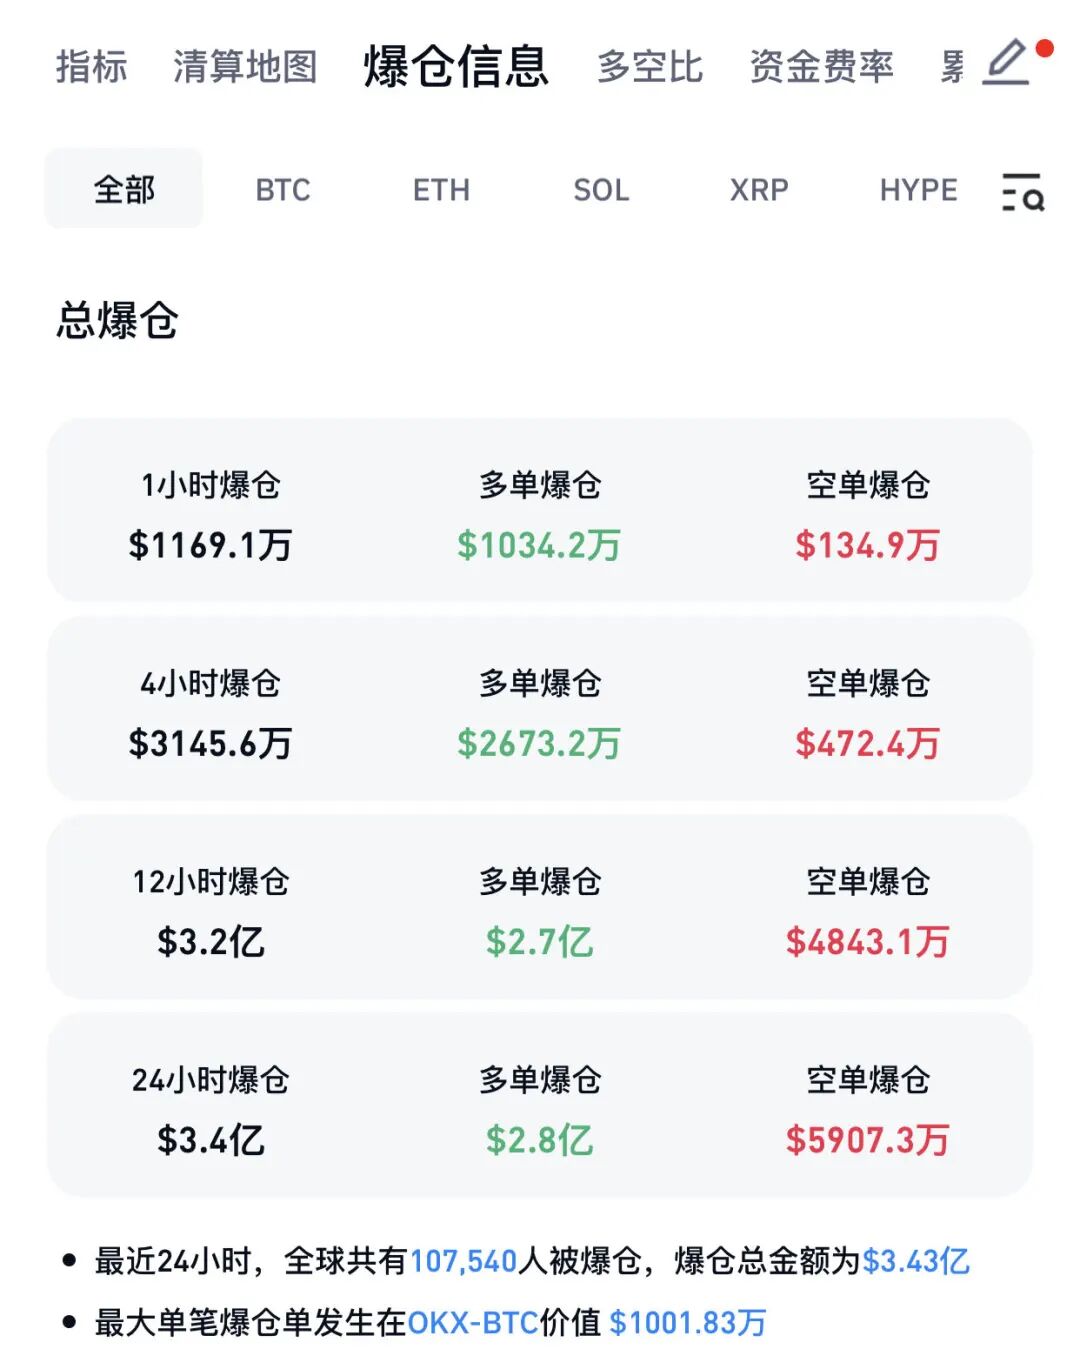This screenshot has width=1080, height=1369.
Task: Filter liquidations by ETH
Action: [x=441, y=190]
